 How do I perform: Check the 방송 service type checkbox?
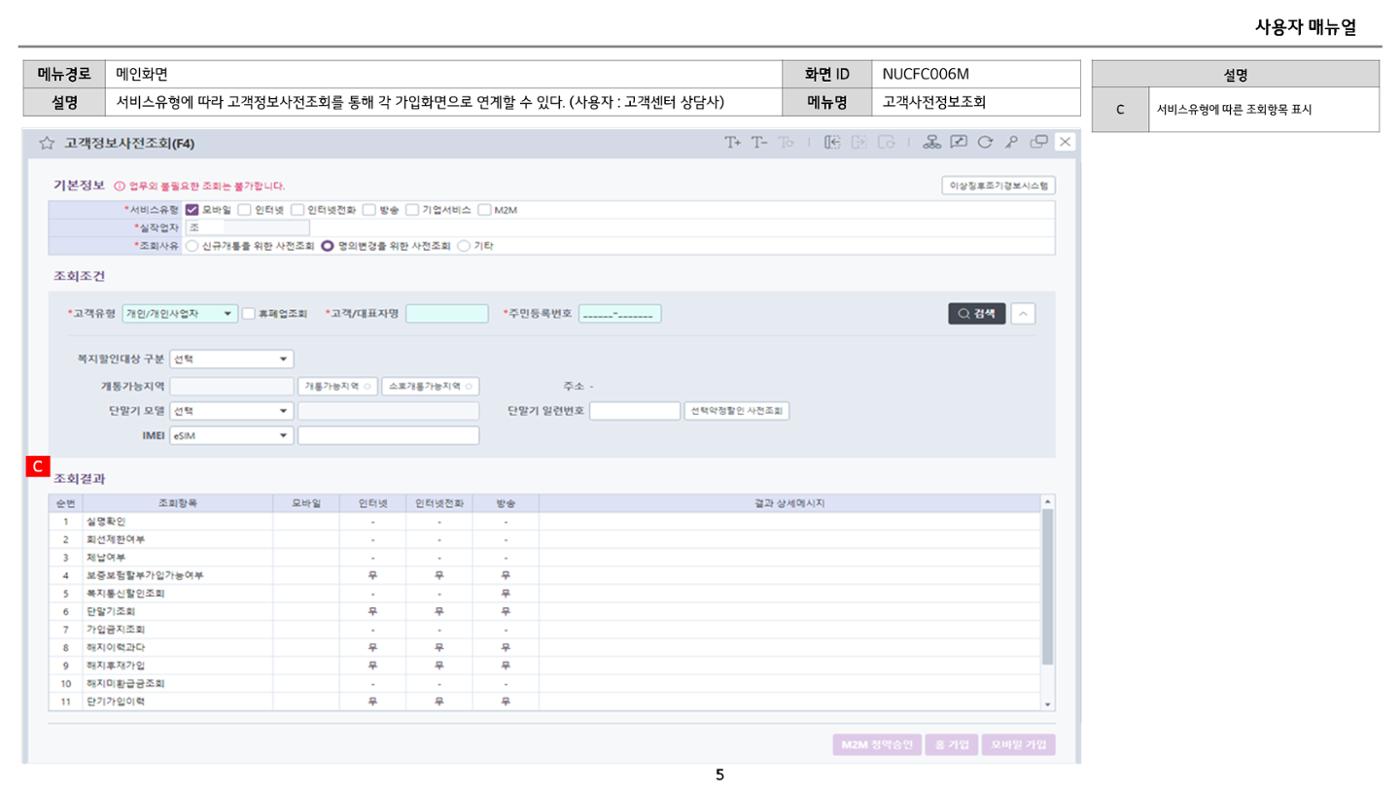coord(369,210)
